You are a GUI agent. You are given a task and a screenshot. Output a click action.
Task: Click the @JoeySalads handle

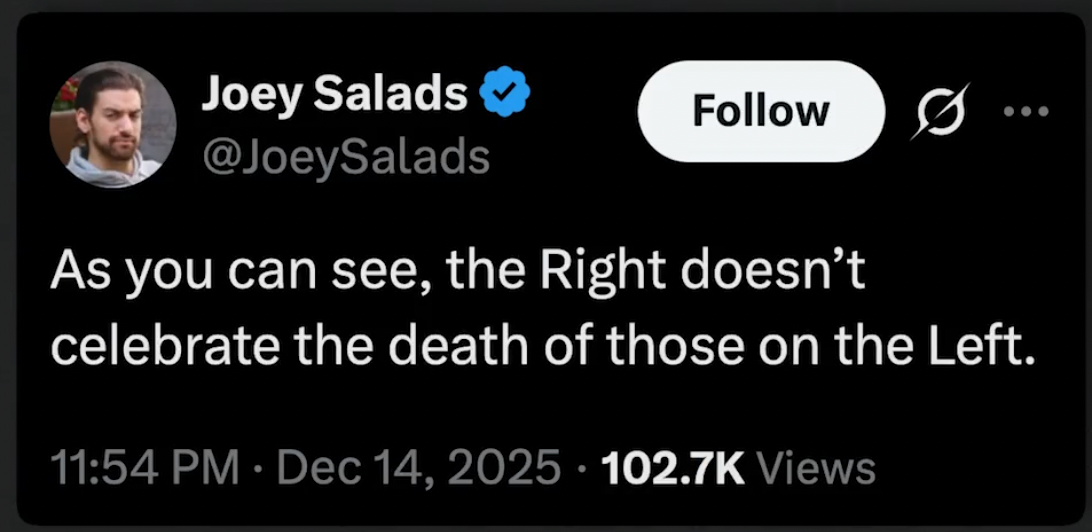345,156
